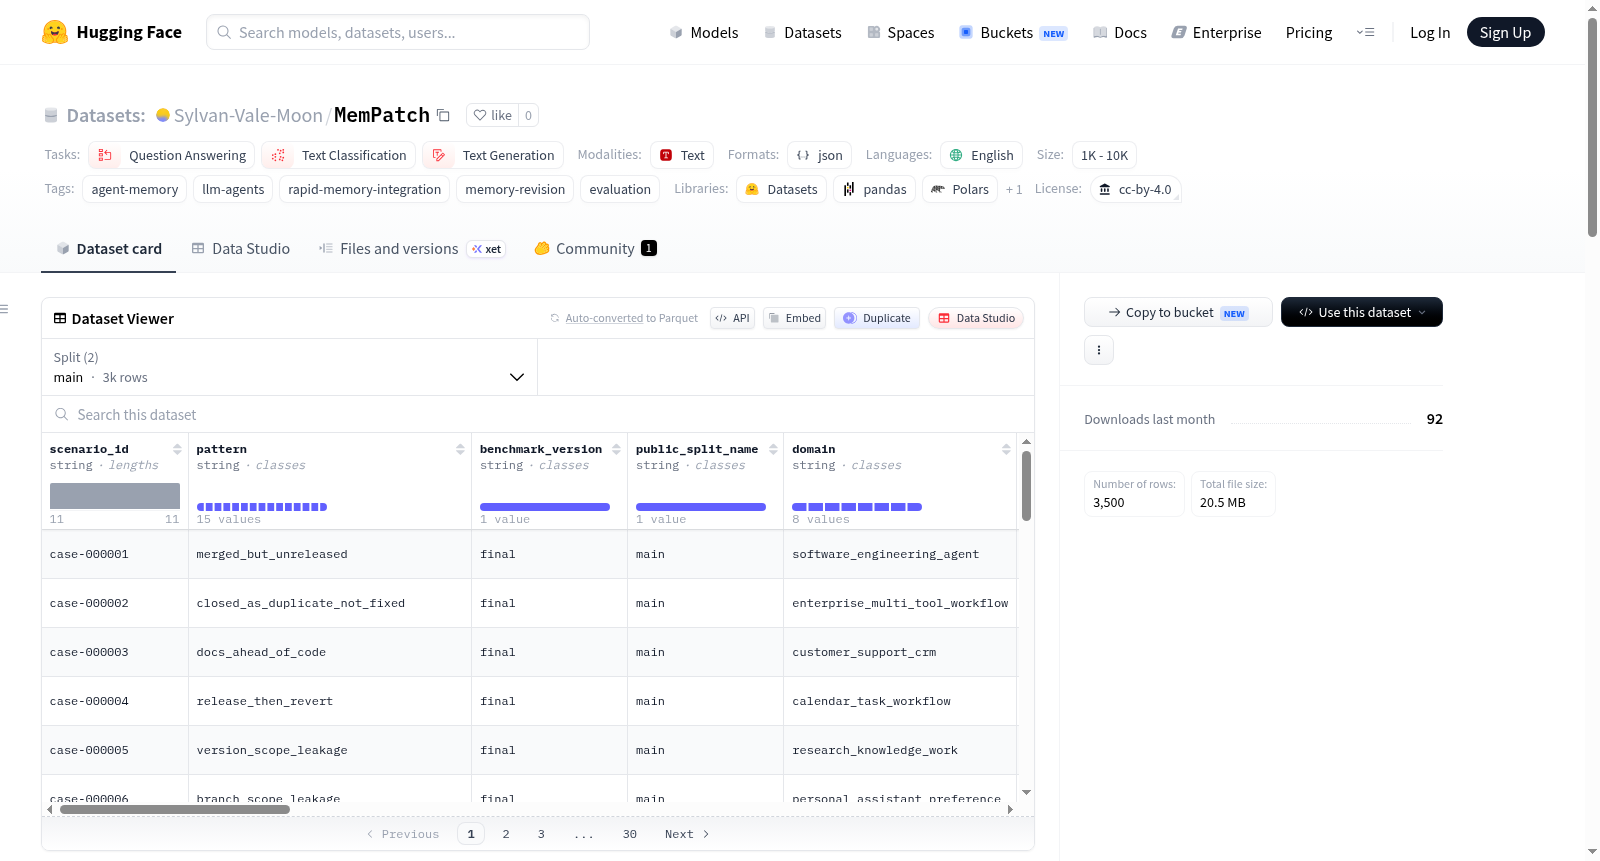This screenshot has height=861, width=1600.
Task: Open the Files and versions tab
Action: point(412,249)
